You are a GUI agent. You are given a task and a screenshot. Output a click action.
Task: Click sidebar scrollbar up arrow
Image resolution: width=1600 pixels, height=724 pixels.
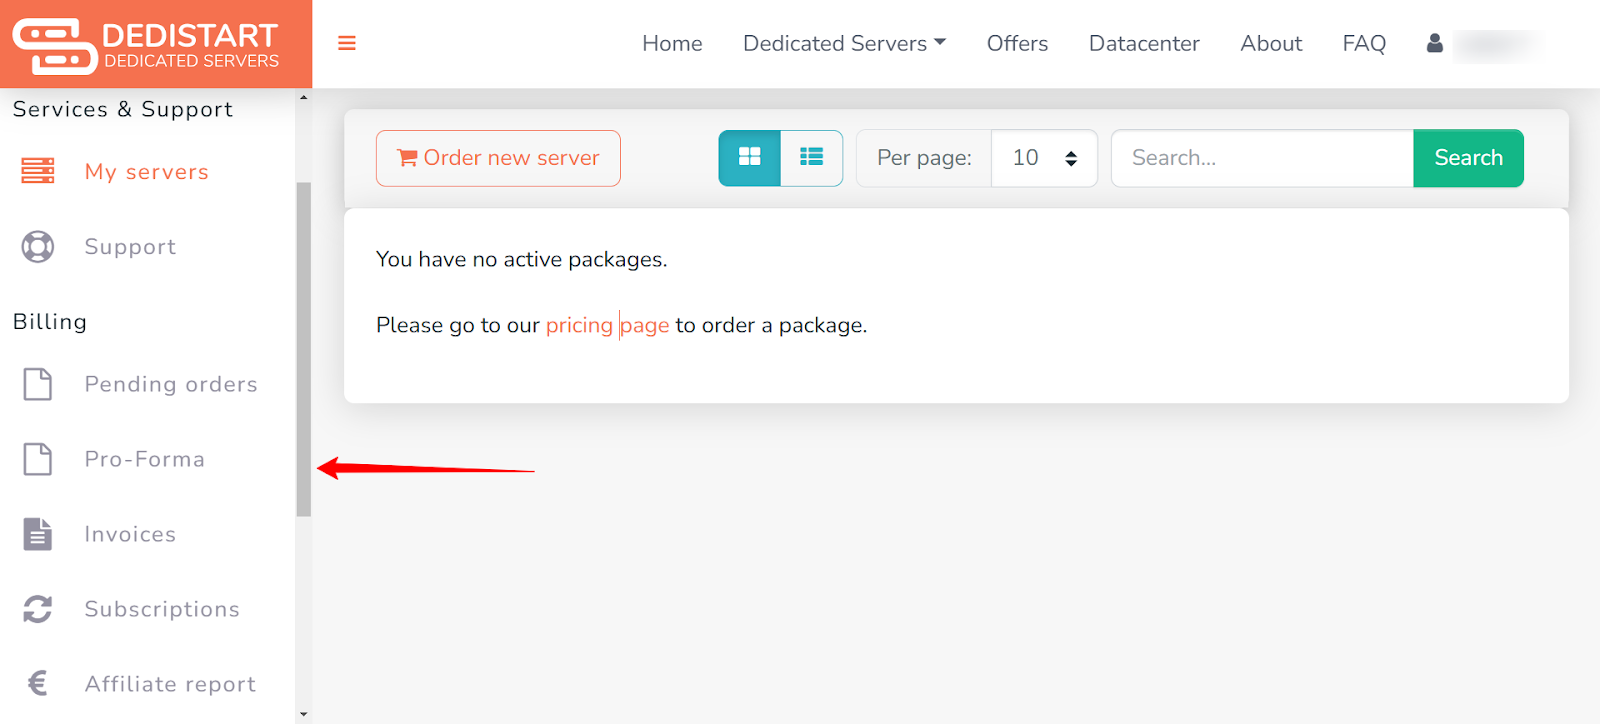pos(304,97)
